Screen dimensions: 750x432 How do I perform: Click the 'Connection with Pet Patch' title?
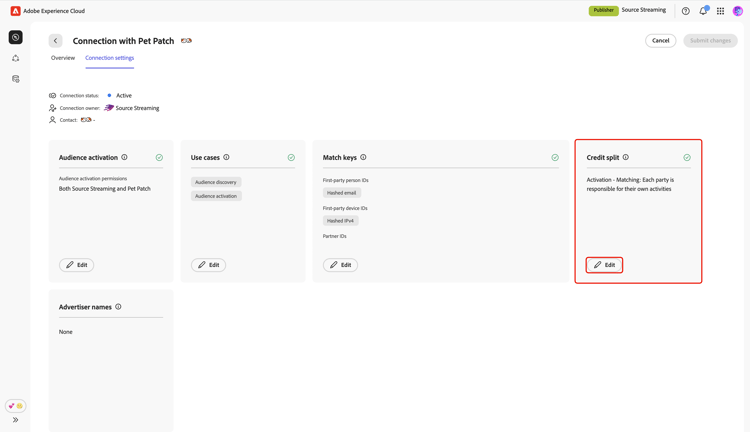(x=123, y=41)
